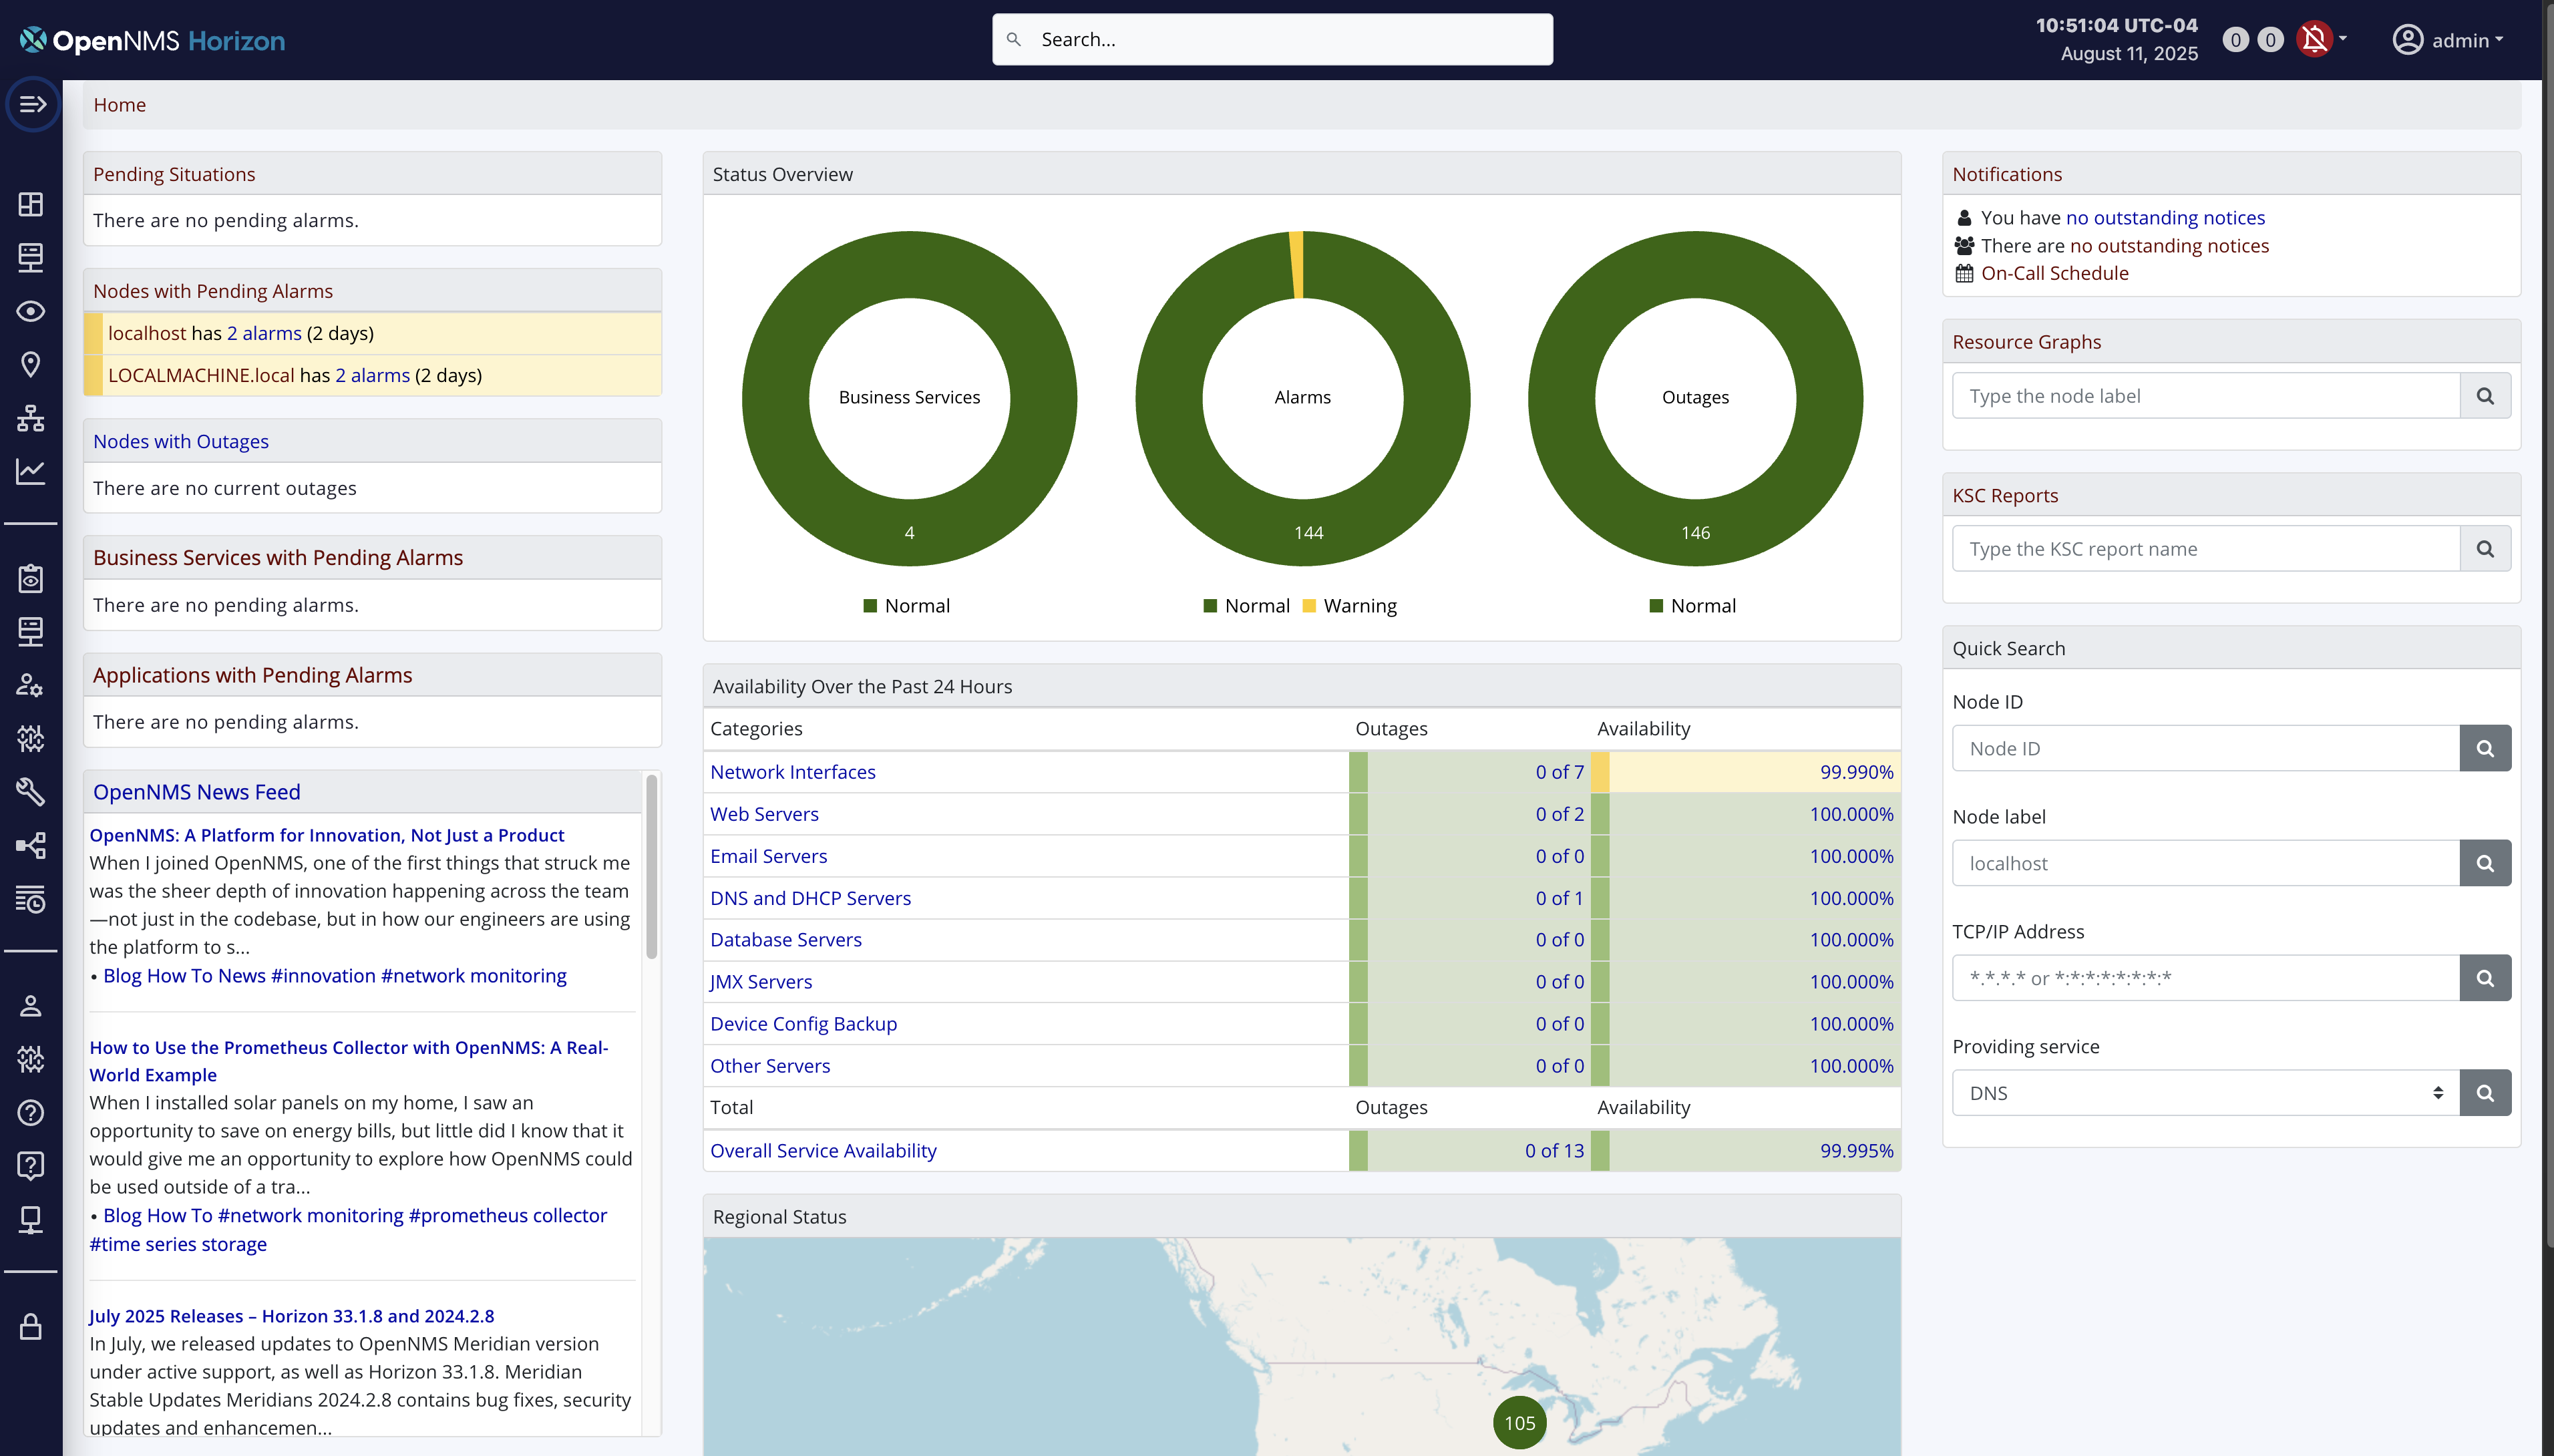
Task: Click the Home breadcrumb
Action: coord(119,104)
